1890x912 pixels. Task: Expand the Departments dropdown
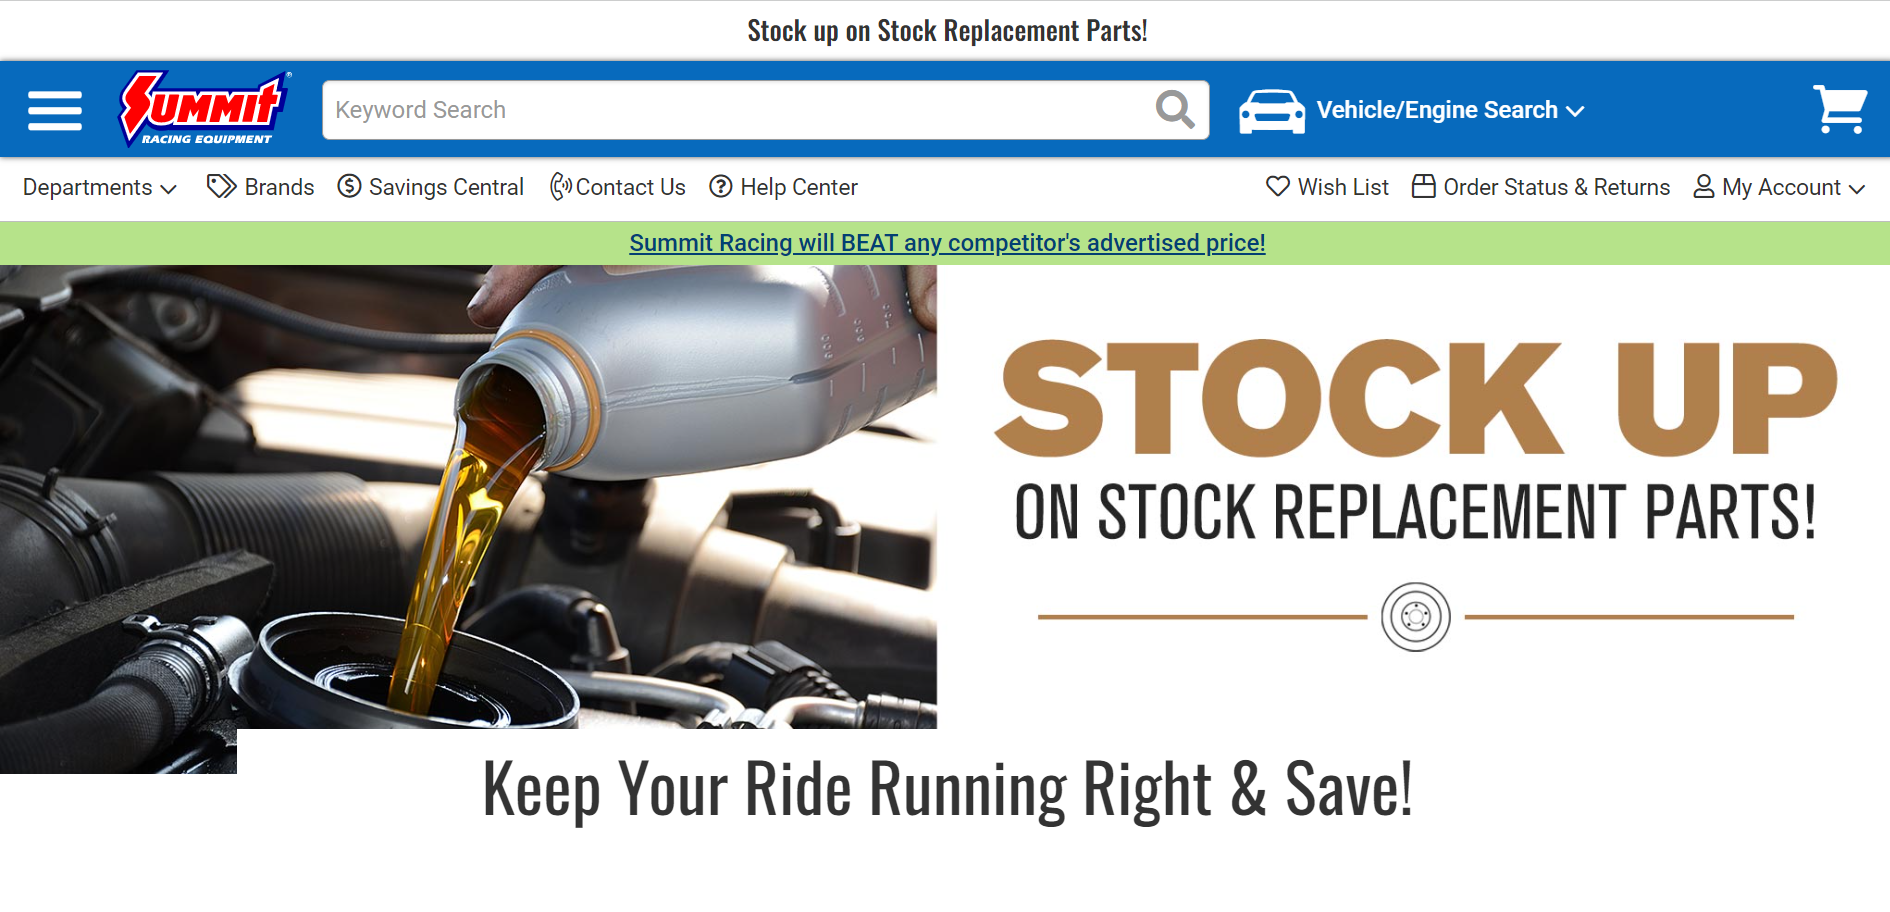click(x=100, y=187)
